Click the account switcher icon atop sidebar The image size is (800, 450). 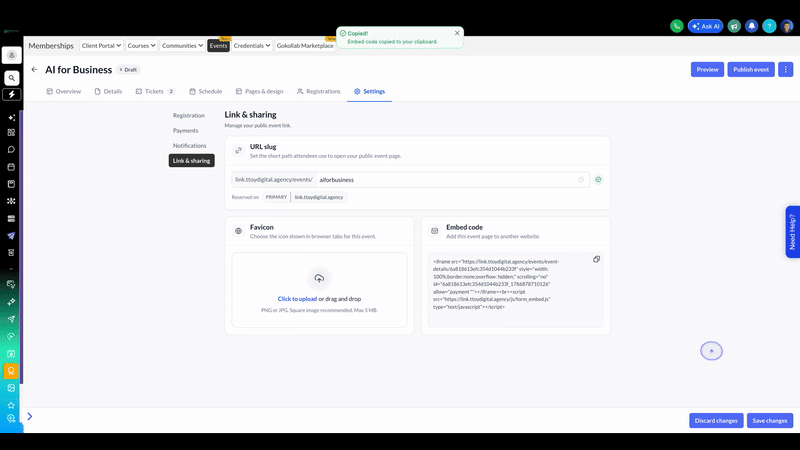11,55
